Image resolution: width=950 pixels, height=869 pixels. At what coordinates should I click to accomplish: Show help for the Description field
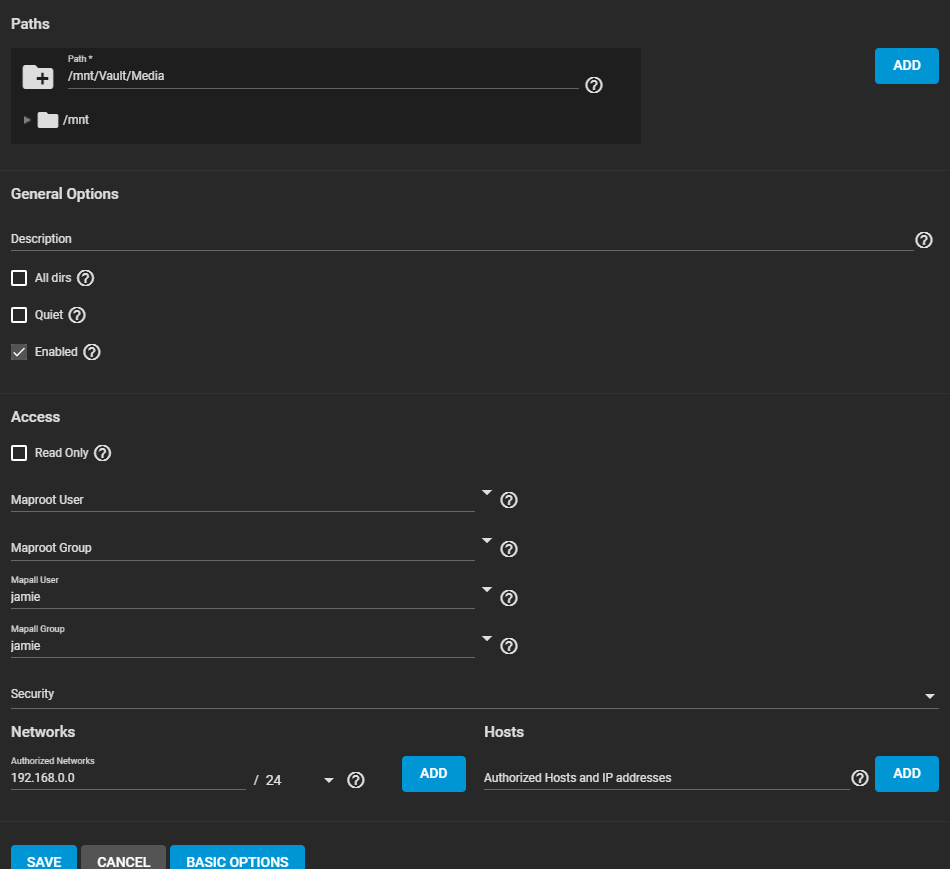pyautogui.click(x=923, y=240)
